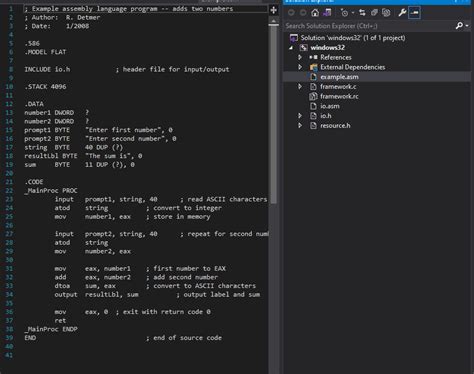This screenshot has width=474, height=374.
Task: Click the search magnifier icon in Solution Explorer
Action: (459, 26)
